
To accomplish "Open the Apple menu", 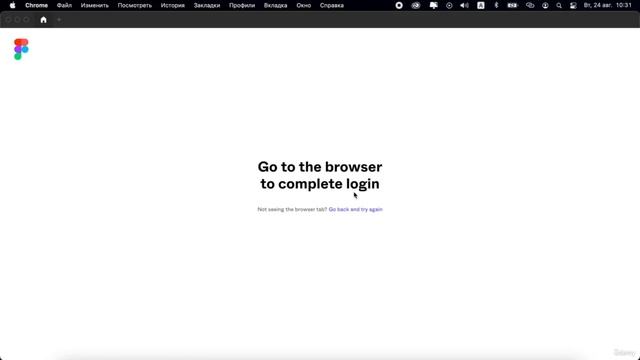I will tap(12, 5).
